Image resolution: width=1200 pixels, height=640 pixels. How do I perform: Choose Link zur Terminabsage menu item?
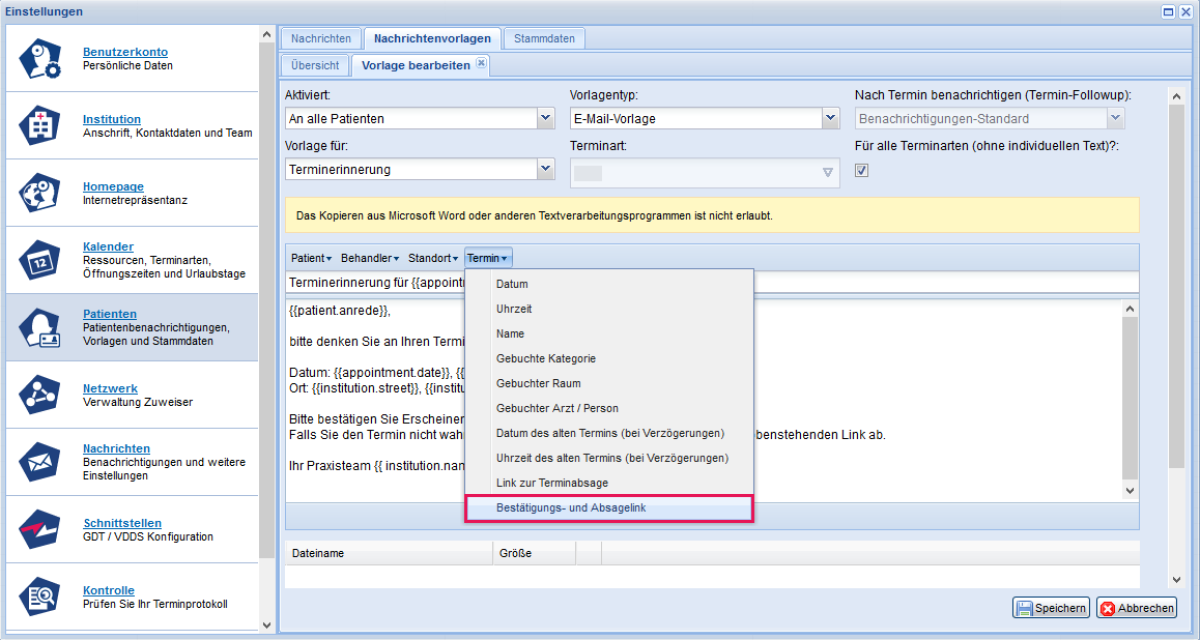551,484
